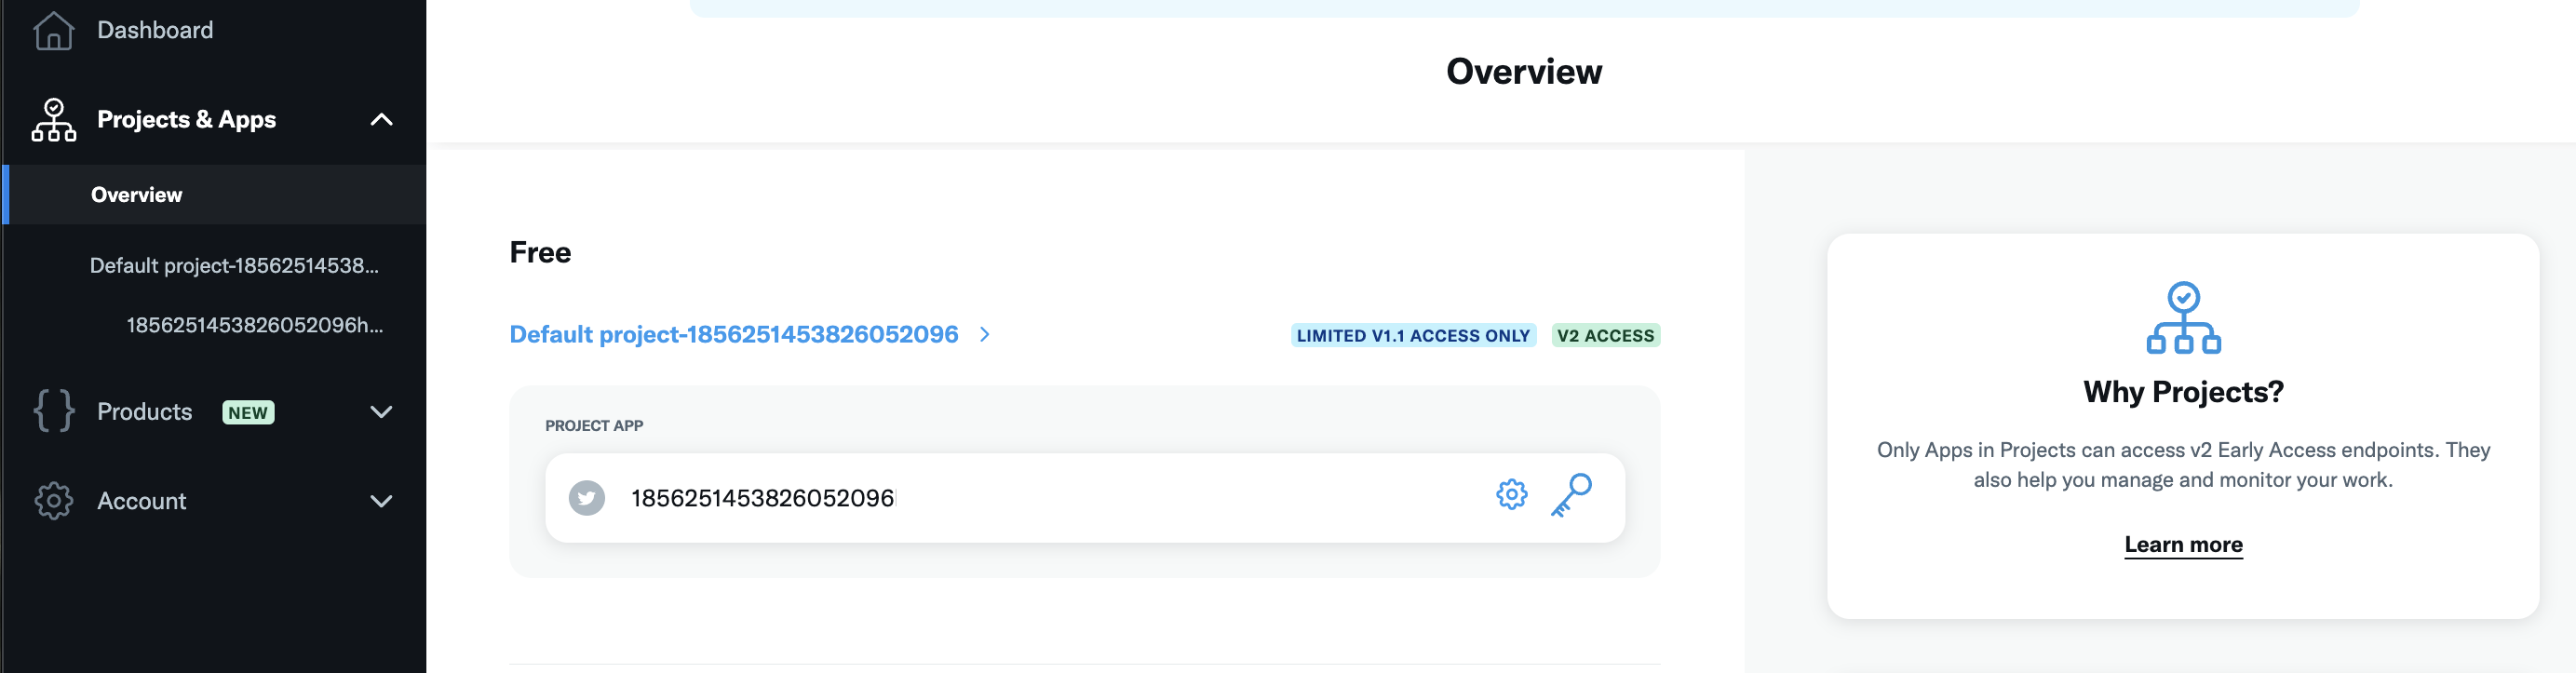Open Account settings via gear icon

click(x=53, y=501)
